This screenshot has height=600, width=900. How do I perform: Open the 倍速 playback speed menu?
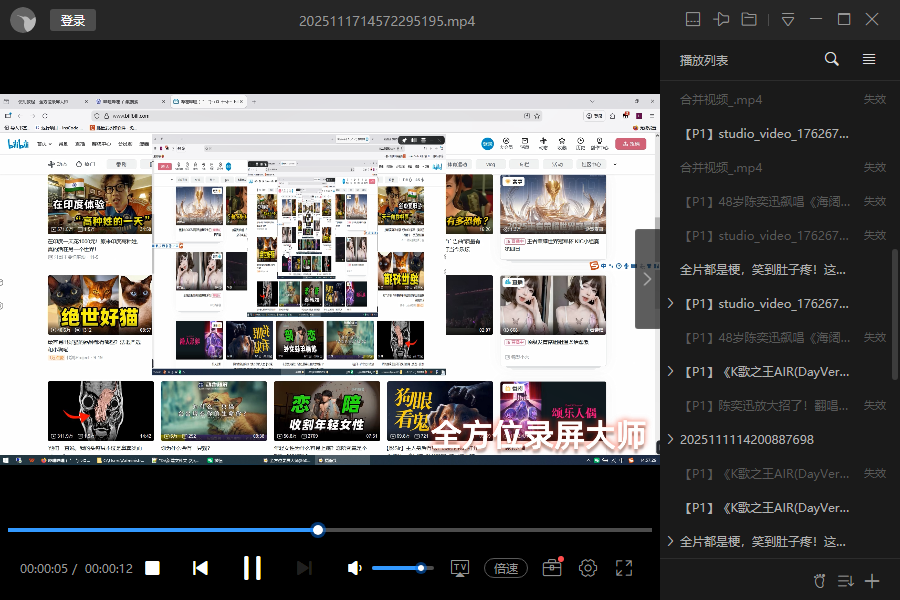point(506,568)
